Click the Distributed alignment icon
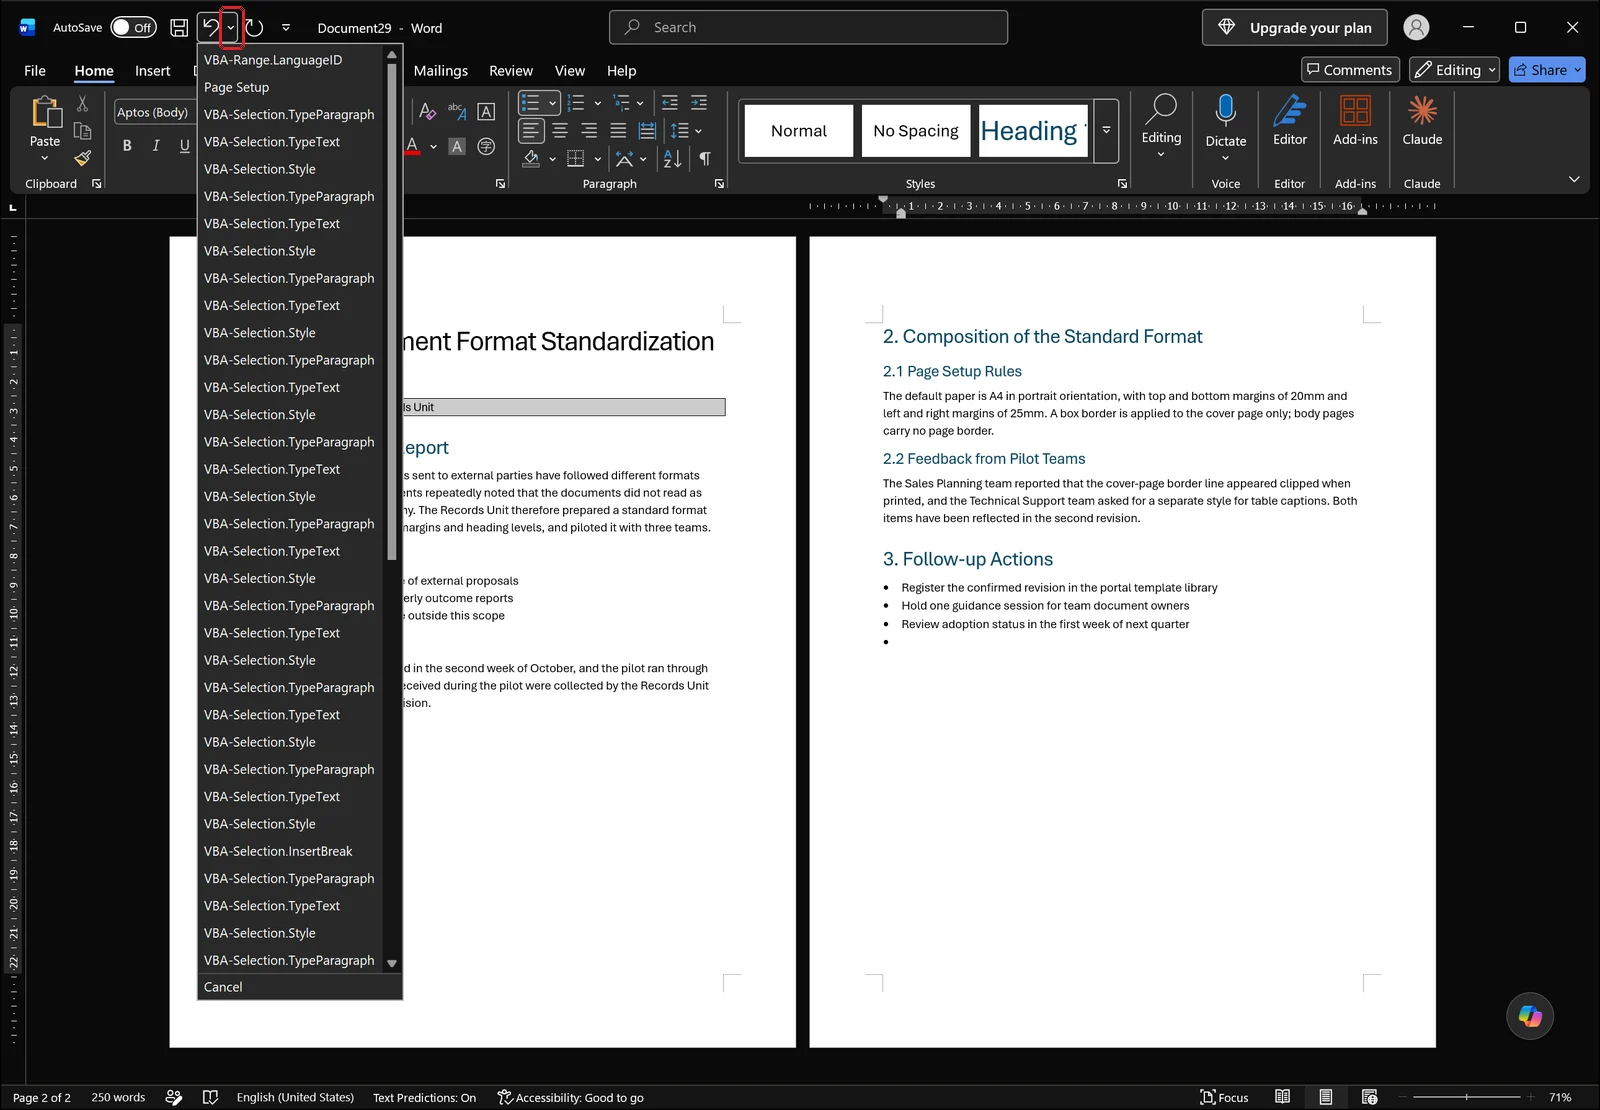Viewport: 1600px width, 1110px height. click(x=648, y=131)
